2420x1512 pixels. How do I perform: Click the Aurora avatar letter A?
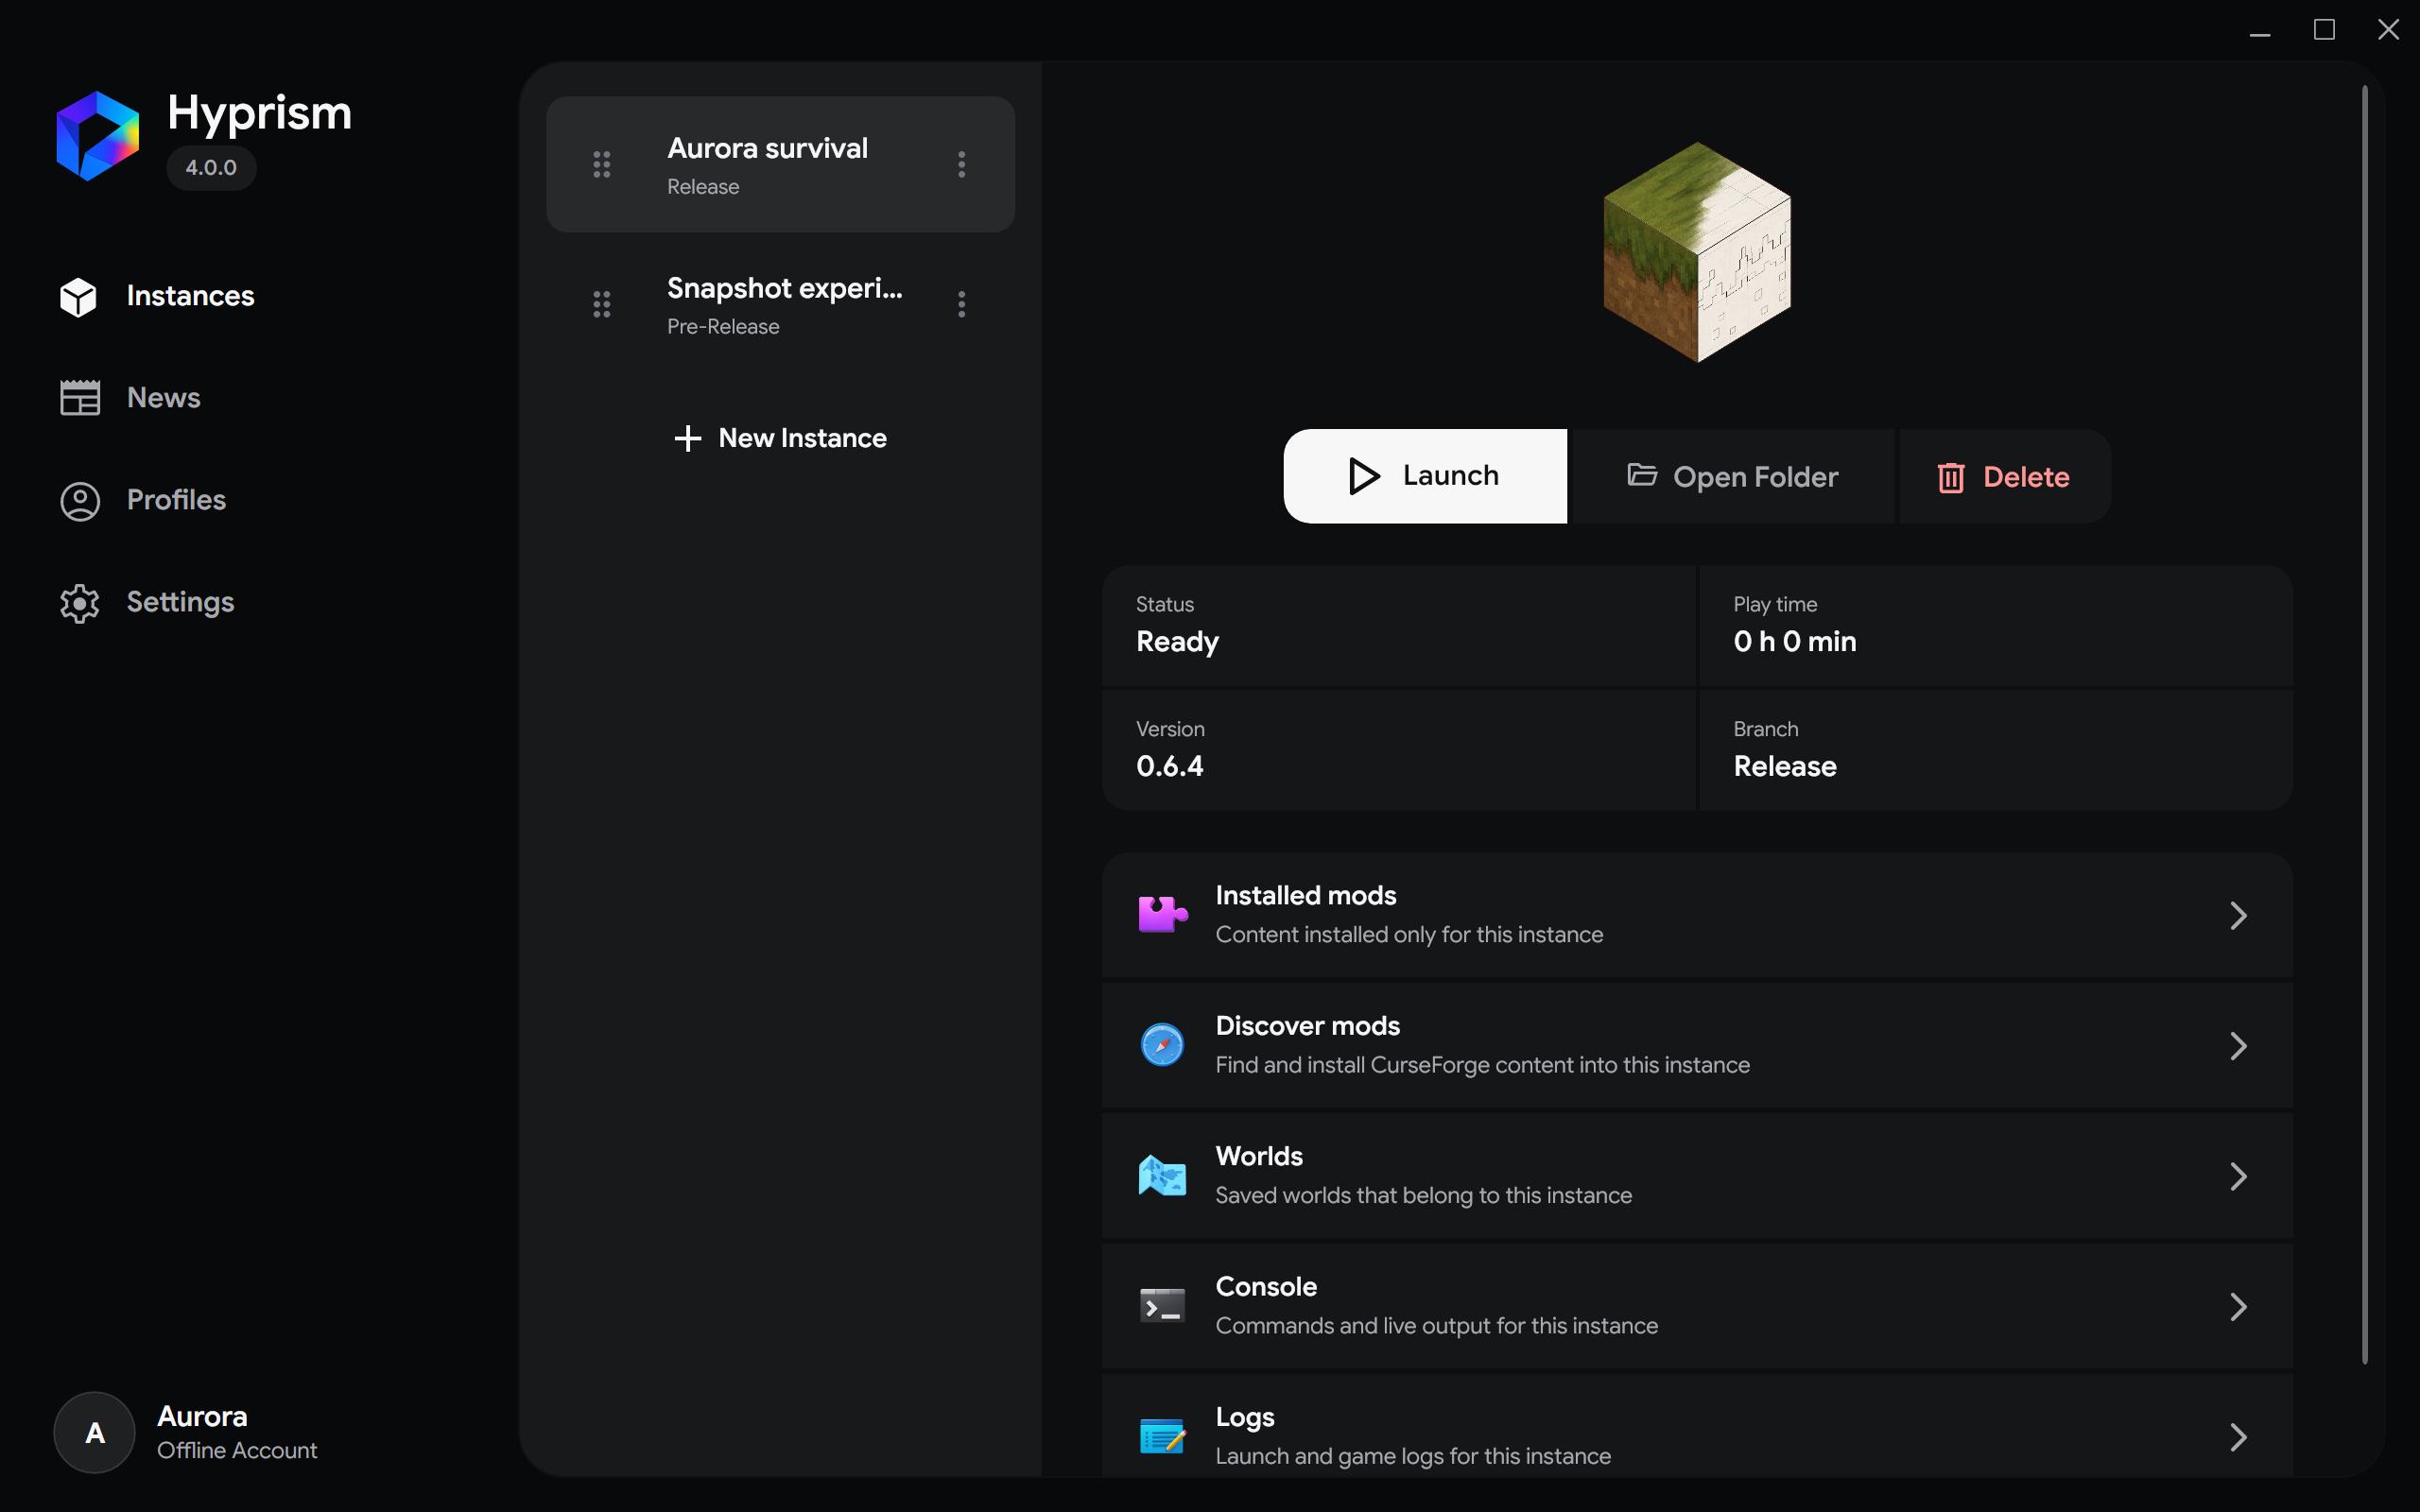point(95,1433)
